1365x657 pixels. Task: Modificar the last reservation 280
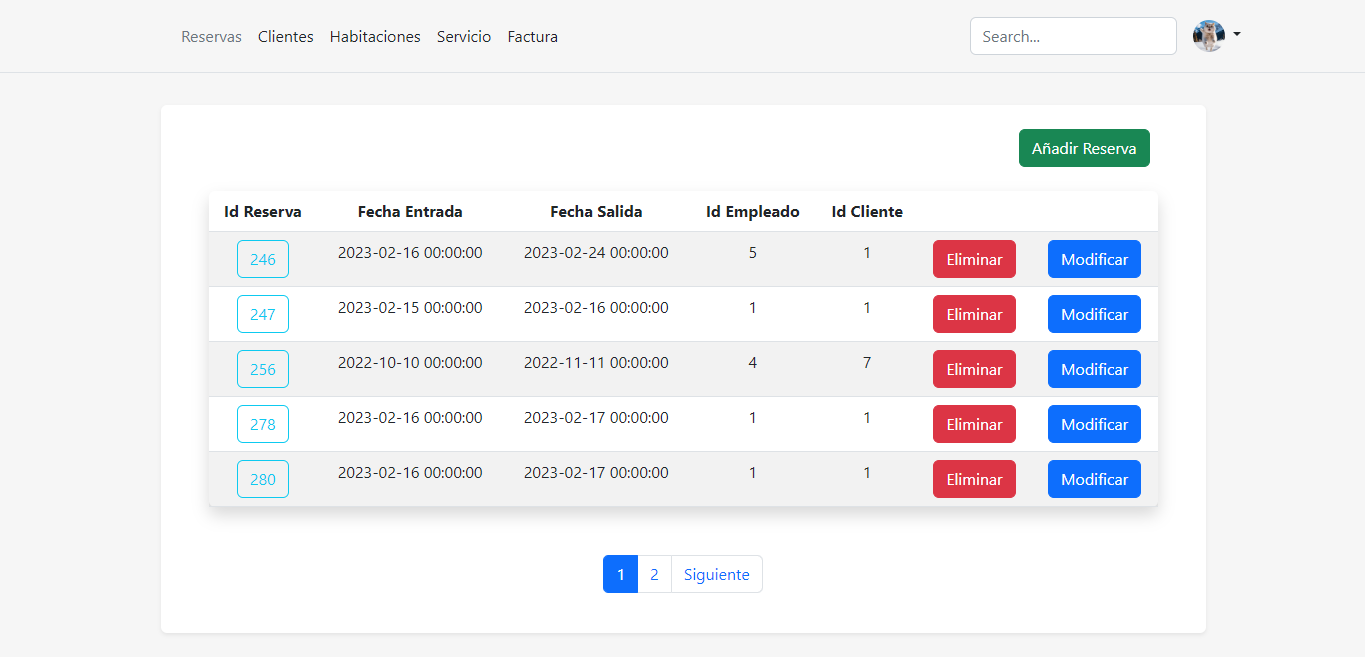[1093, 478]
